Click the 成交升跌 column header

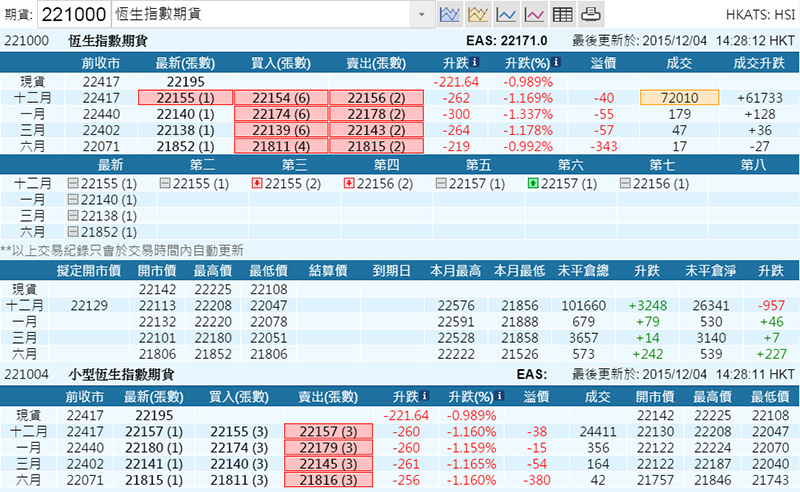tap(759, 63)
